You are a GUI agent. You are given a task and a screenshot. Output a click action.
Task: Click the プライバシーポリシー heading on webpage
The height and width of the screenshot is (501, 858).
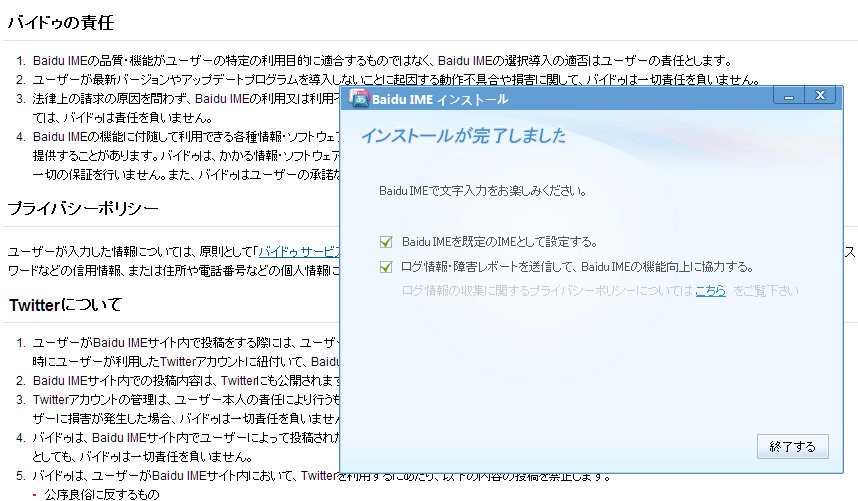point(83,208)
